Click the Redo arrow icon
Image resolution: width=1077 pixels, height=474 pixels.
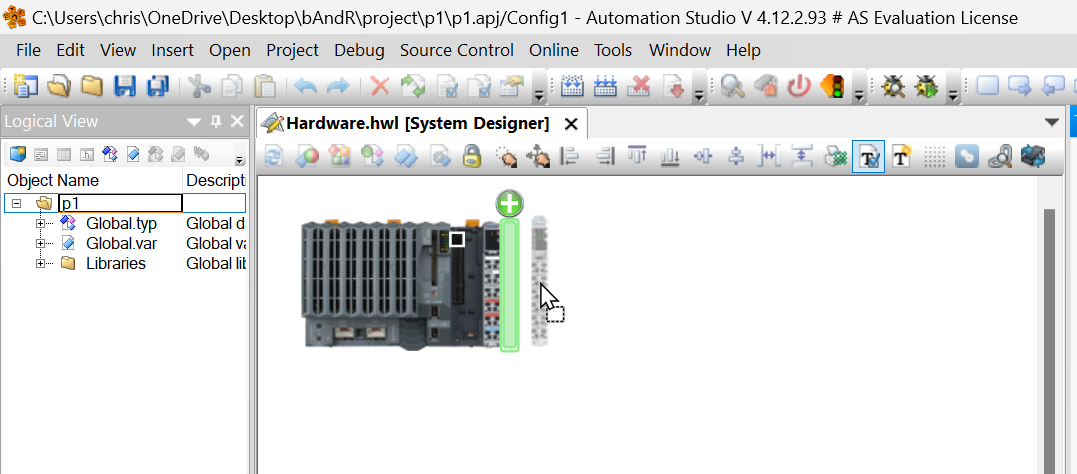point(338,87)
